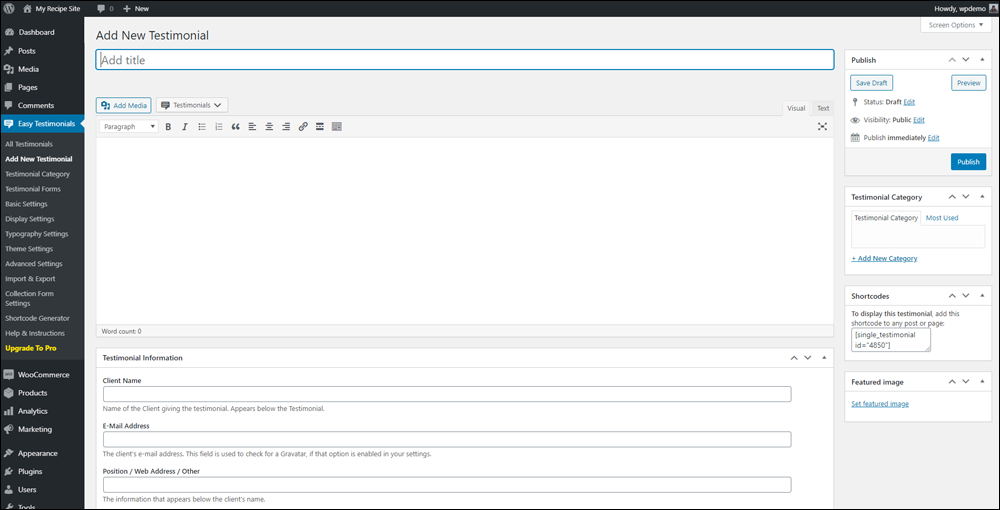This screenshot has height=510, width=1000.
Task: Insert a bulleted list
Action: 202,127
